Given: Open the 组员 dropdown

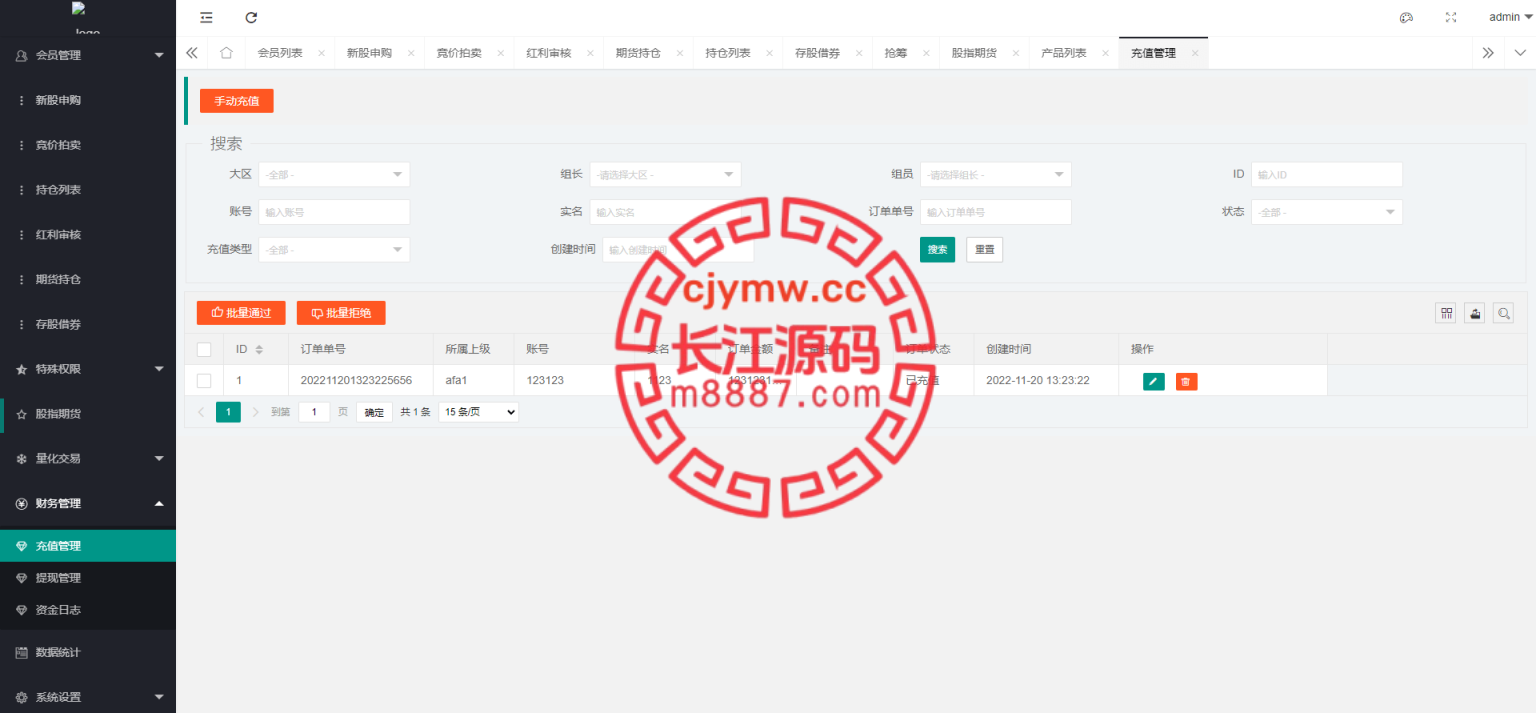Looking at the screenshot, I should coord(996,174).
